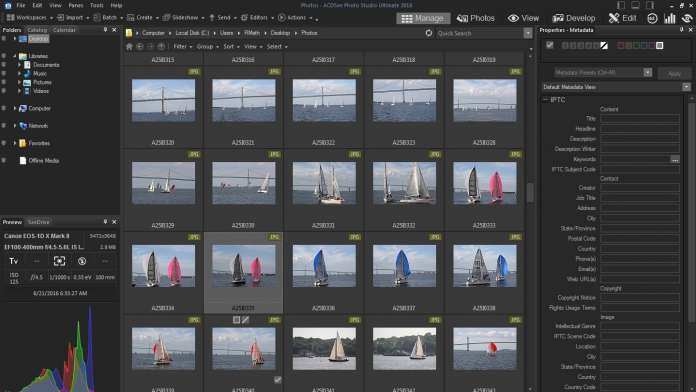
Task: Click the folder icon in address bar
Action: tap(129, 33)
